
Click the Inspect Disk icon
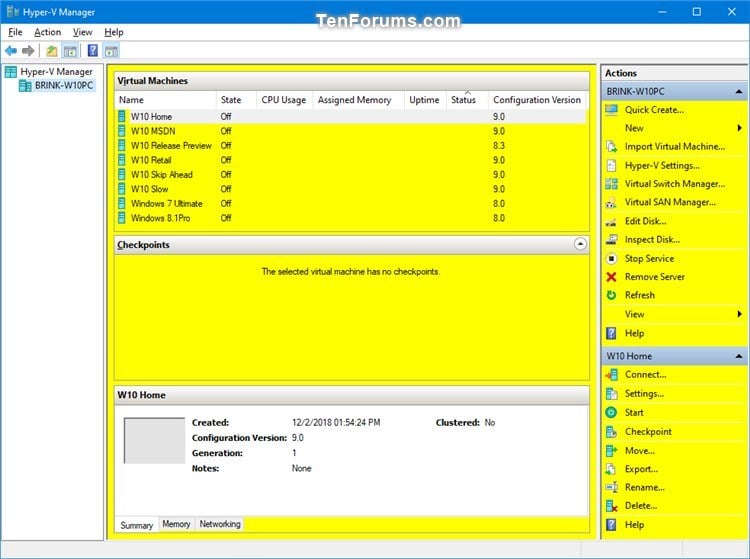611,240
